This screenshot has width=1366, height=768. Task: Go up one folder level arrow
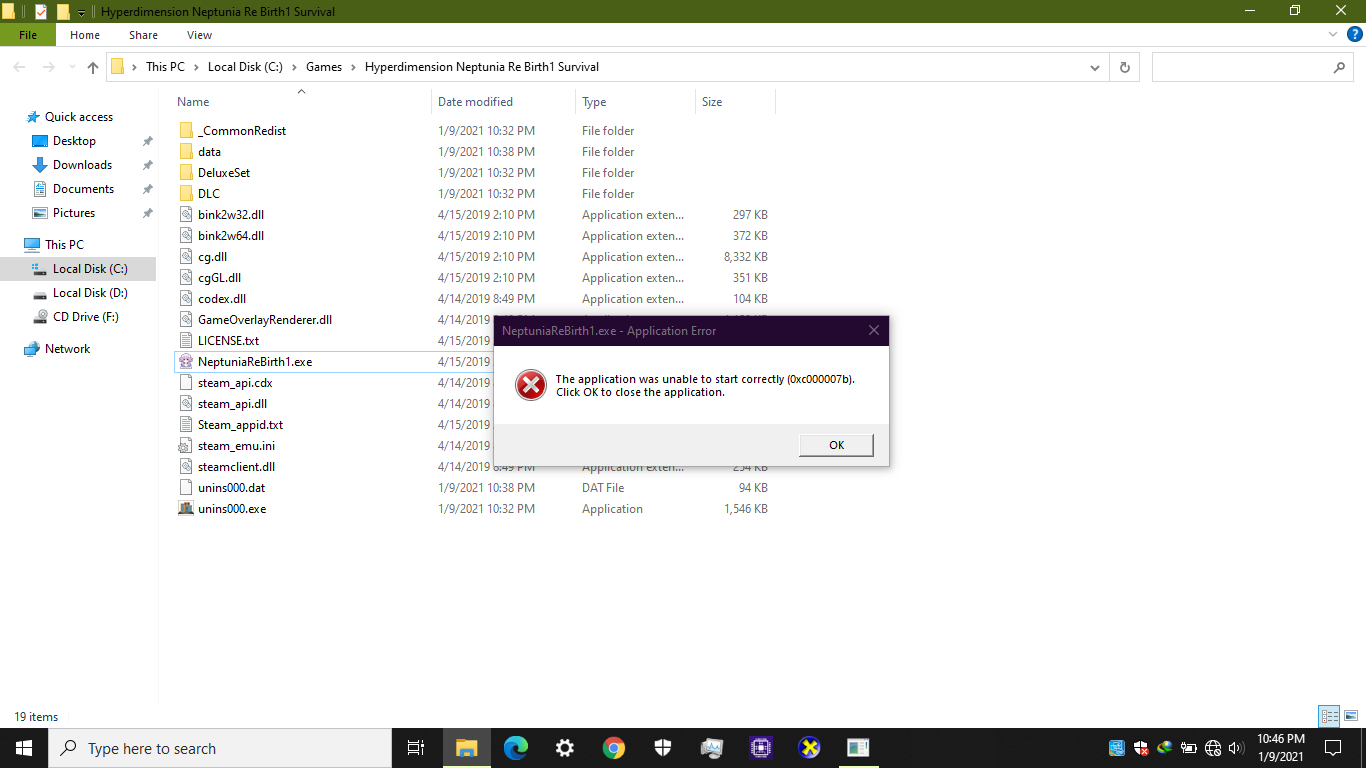[93, 67]
